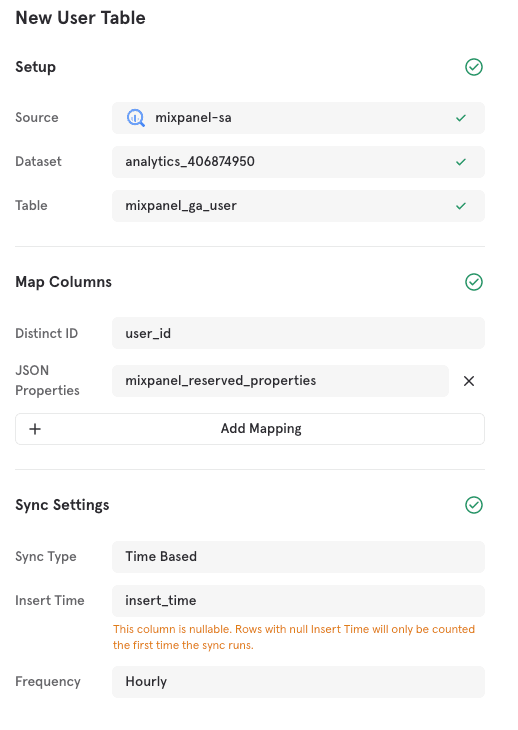Remove the mixpanel_reserved_properties JSON mapping
Screen dimensions: 518x730
[469, 381]
